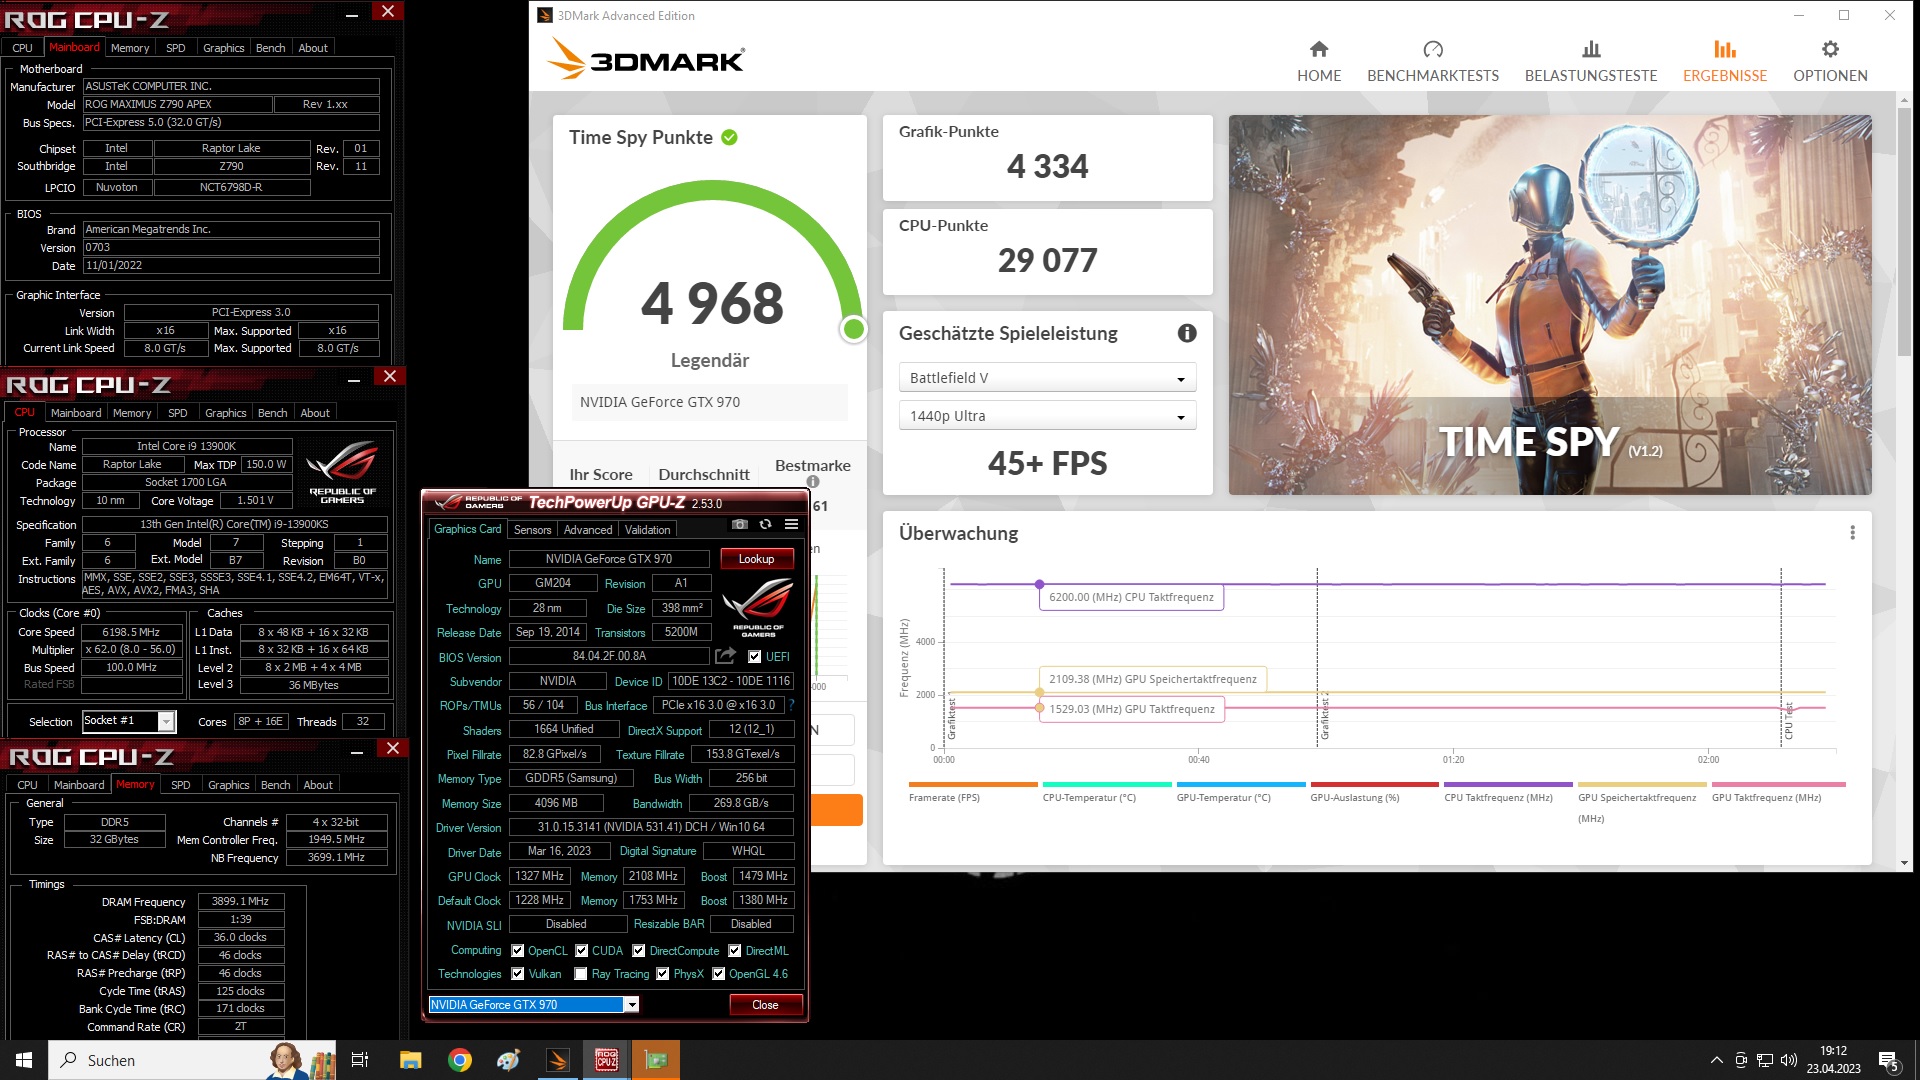Switch to GPU-Z via taskbar icon
The image size is (1920, 1080).
(x=656, y=1060)
